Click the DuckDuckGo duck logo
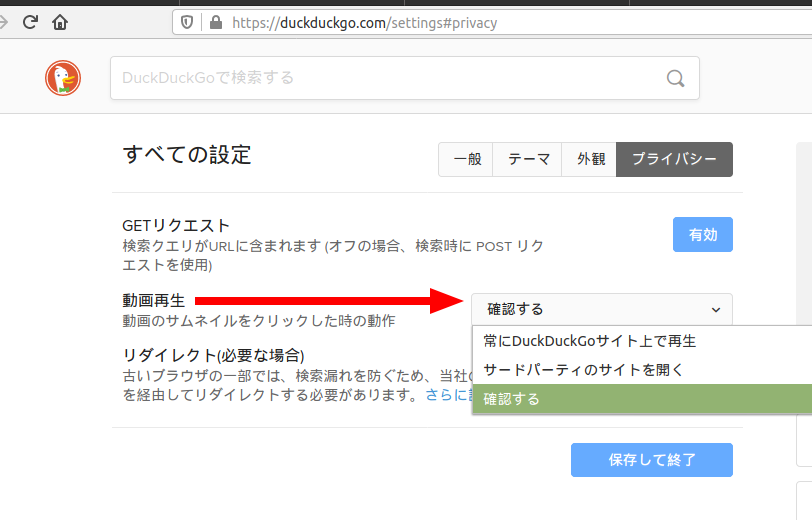The width and height of the screenshot is (812, 520). 63,78
